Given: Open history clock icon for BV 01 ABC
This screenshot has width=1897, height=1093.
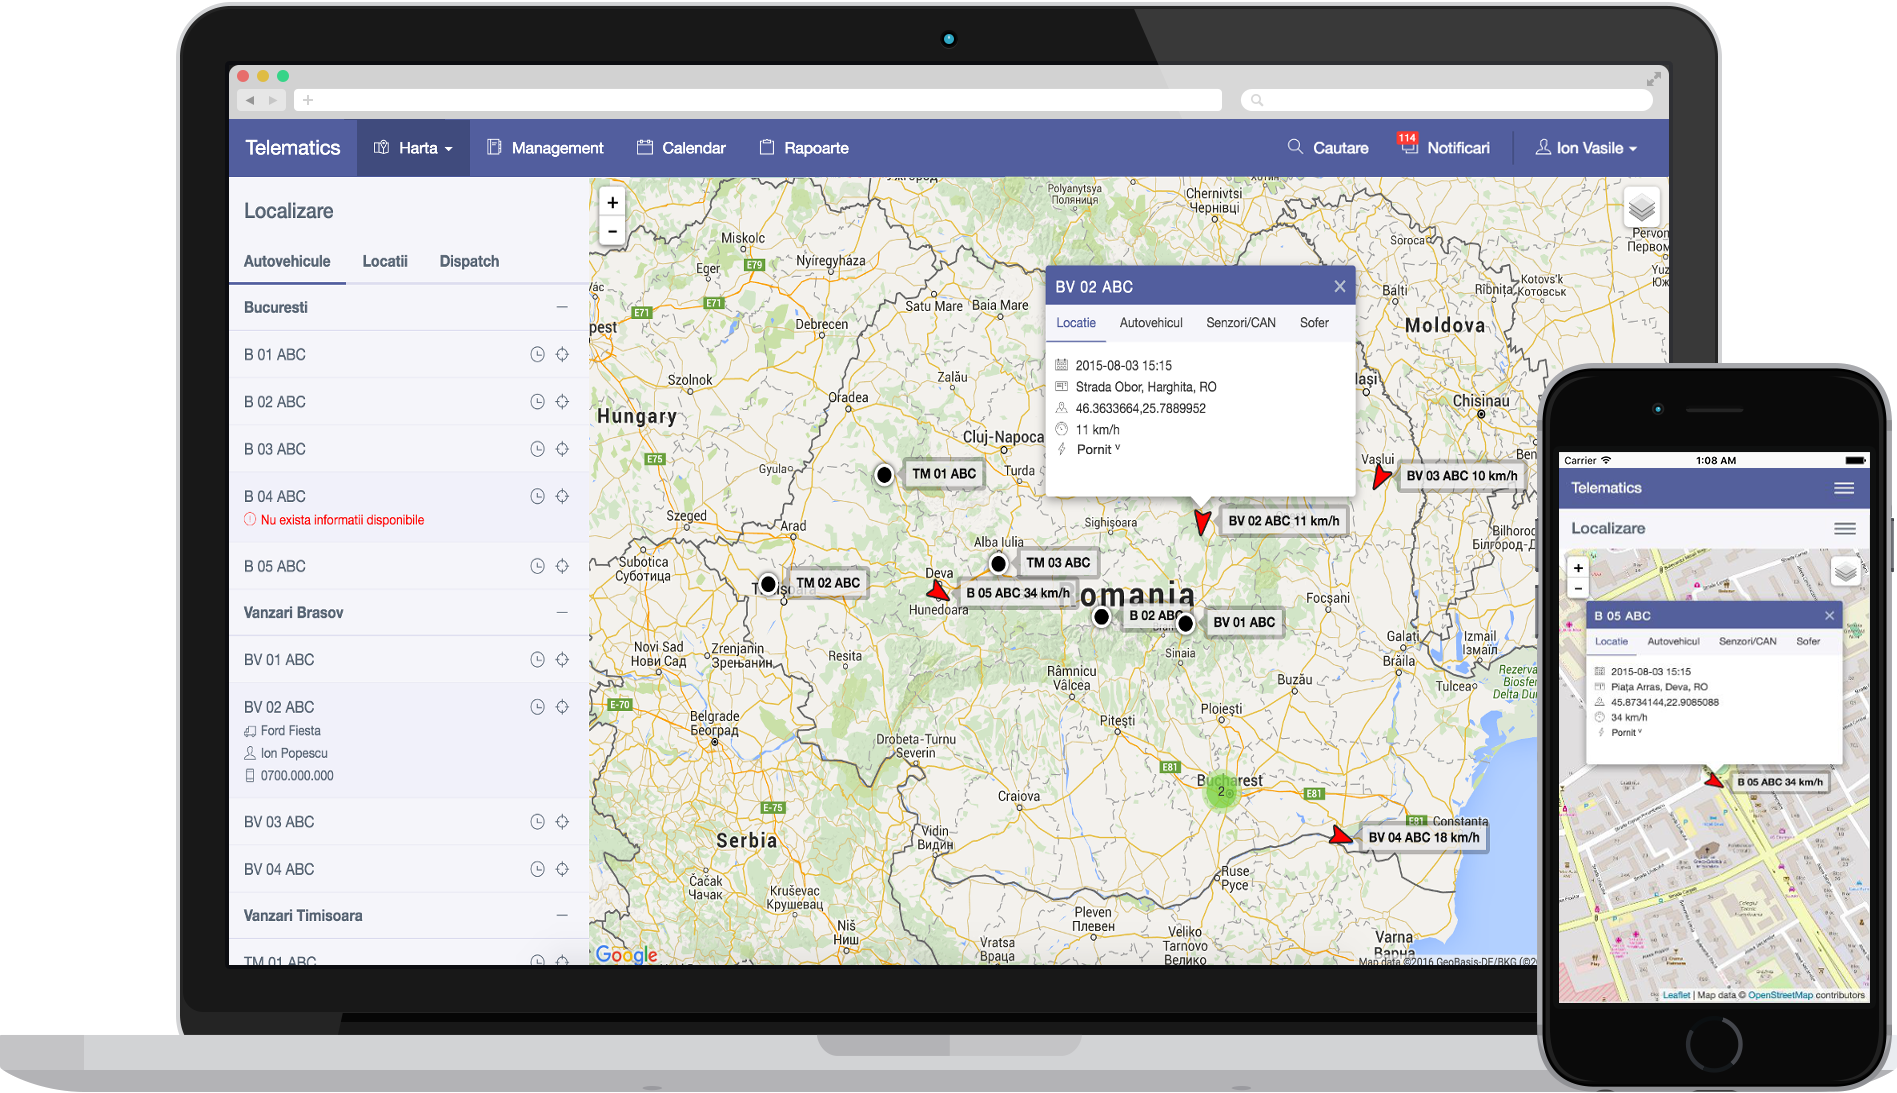Looking at the screenshot, I should coord(537,660).
